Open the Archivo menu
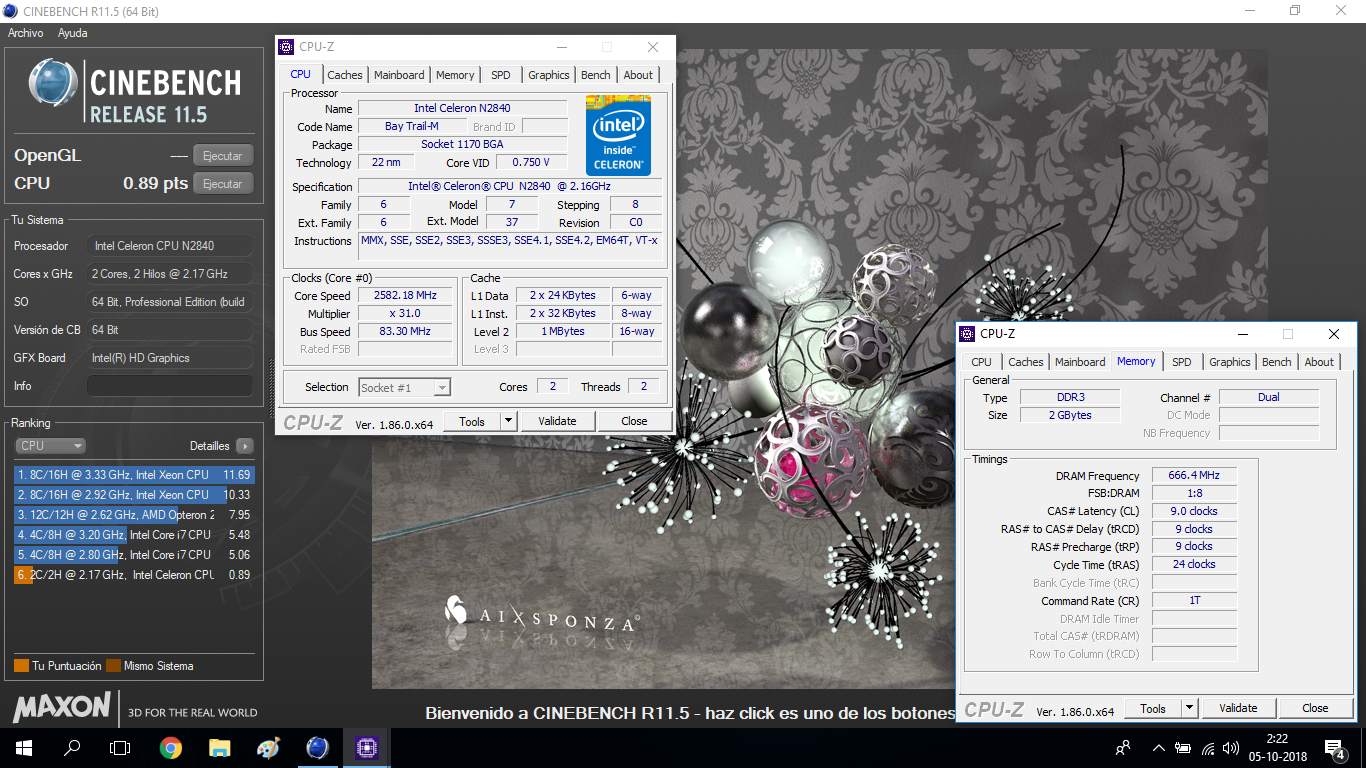This screenshot has width=1366, height=768. coord(26,33)
